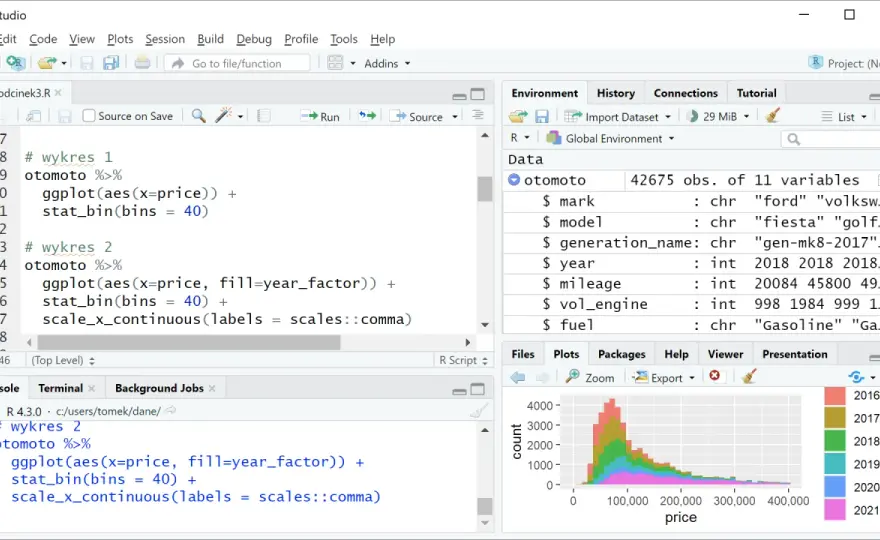Open the Debug menu
The width and height of the screenshot is (880, 540).
click(x=254, y=39)
